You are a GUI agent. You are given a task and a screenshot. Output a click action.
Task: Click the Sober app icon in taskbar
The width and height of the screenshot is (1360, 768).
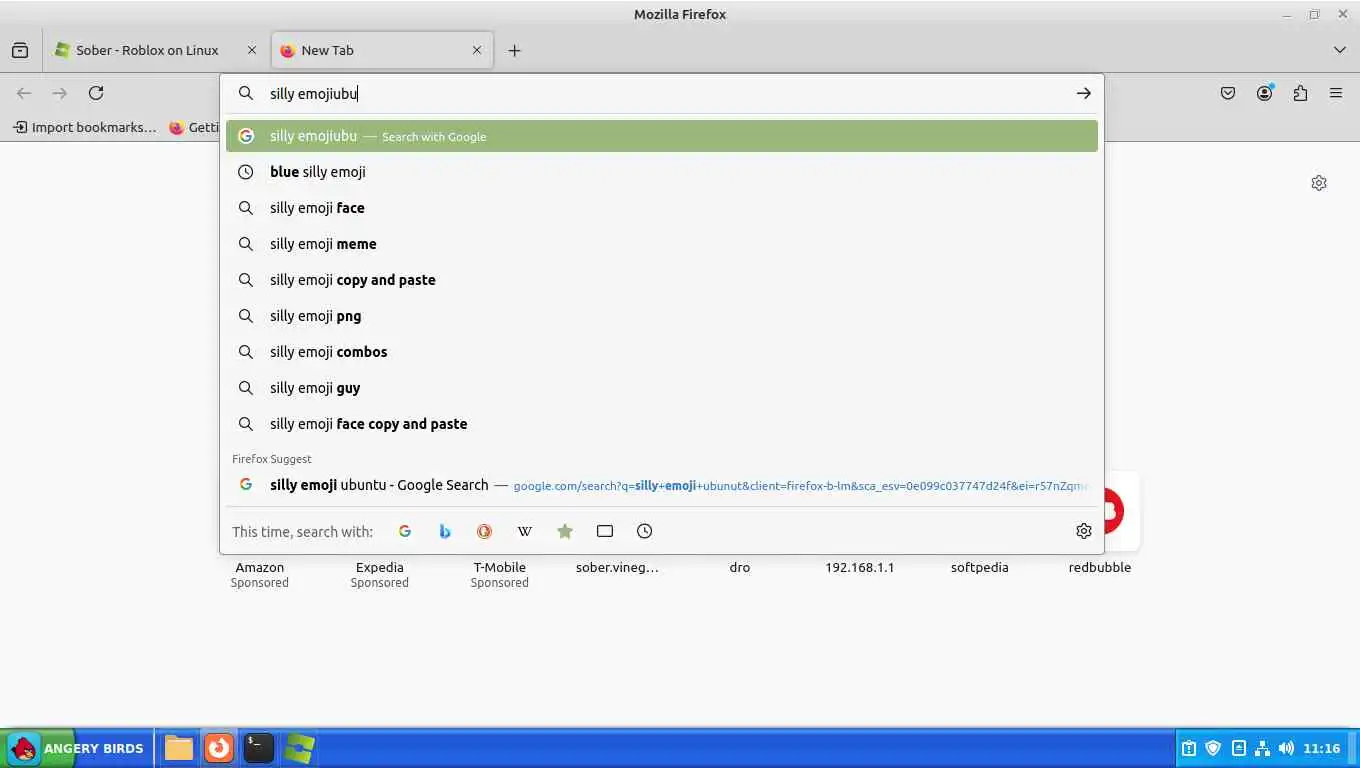tap(299, 748)
